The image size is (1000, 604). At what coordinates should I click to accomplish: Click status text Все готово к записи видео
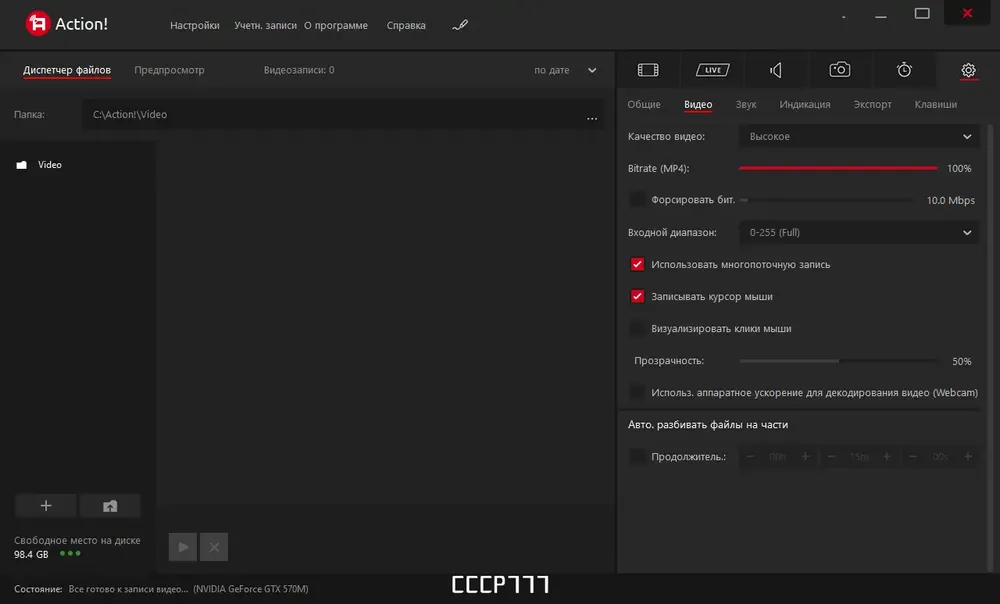pos(128,589)
